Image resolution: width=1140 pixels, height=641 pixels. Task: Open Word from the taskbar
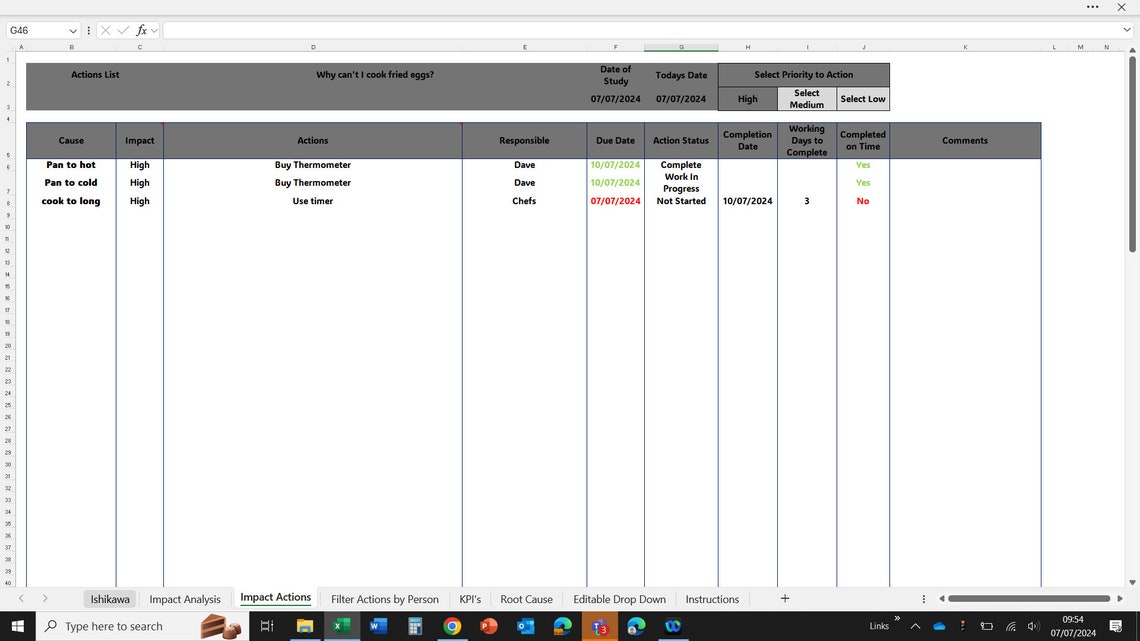[378, 626]
